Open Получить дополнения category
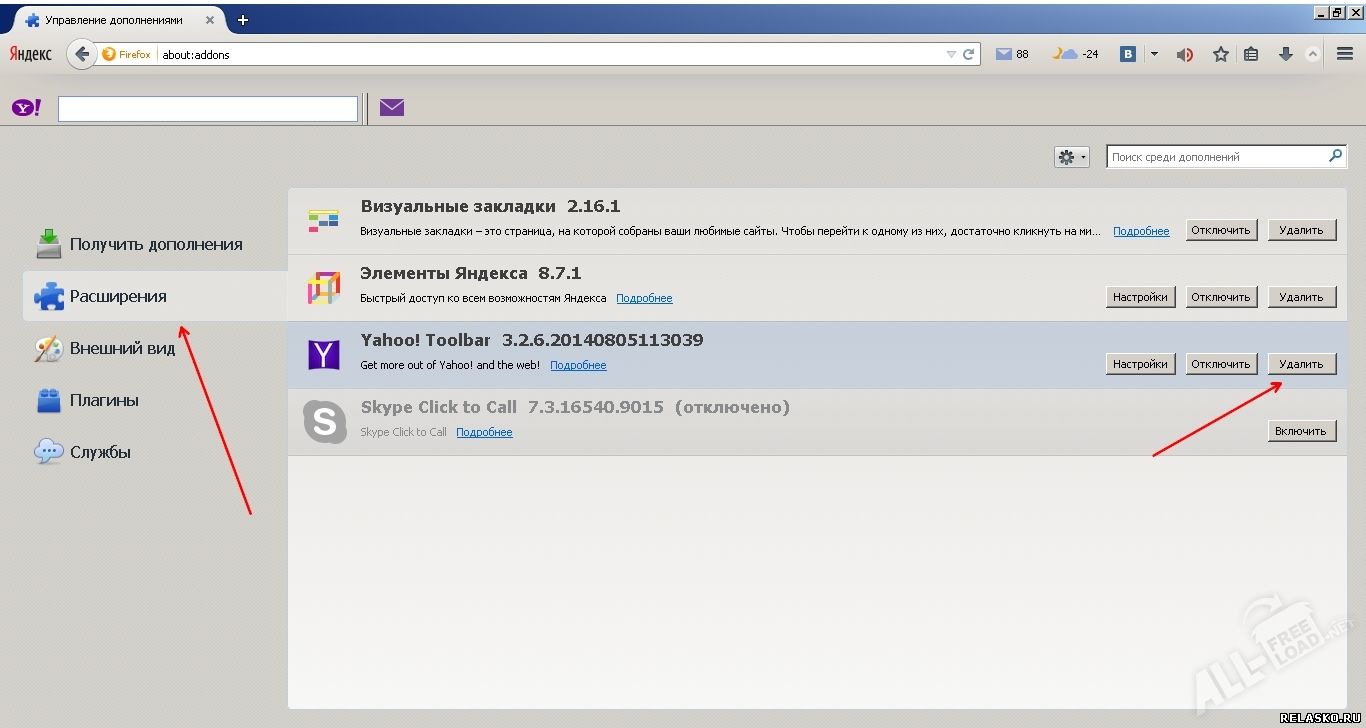The width and height of the screenshot is (1366, 728). click(x=155, y=244)
